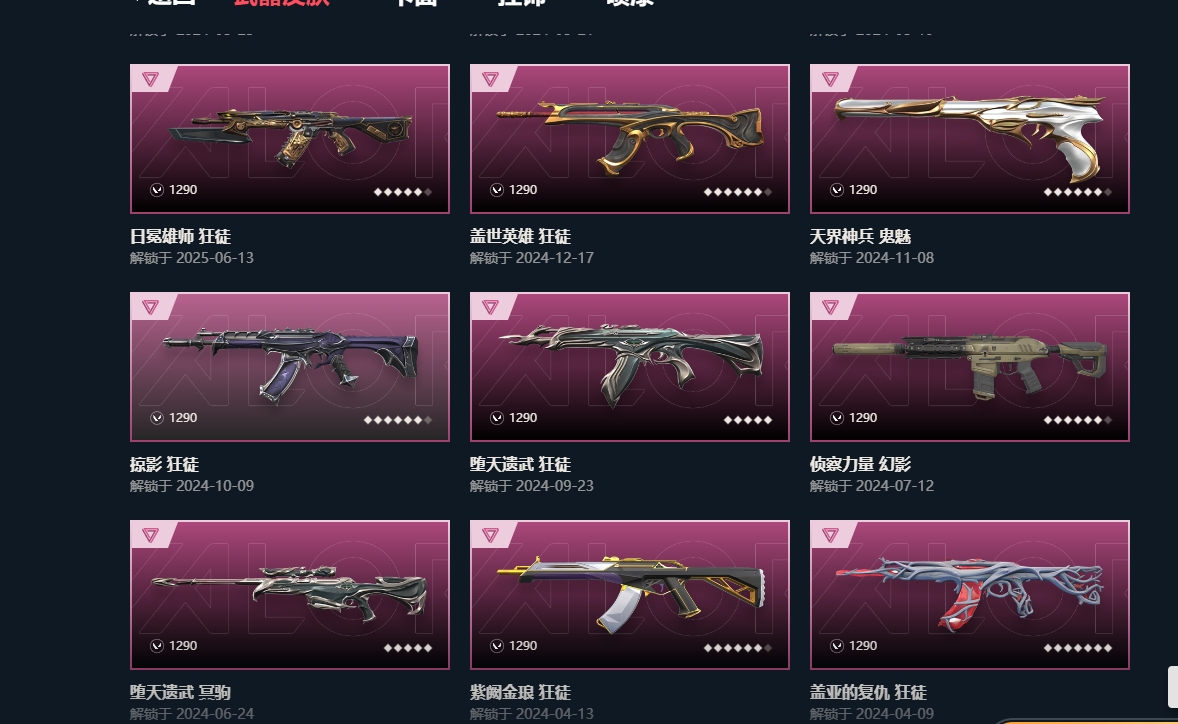Click upgrade level diamonds on 盖亚的复仇 狂徒

point(1077,647)
